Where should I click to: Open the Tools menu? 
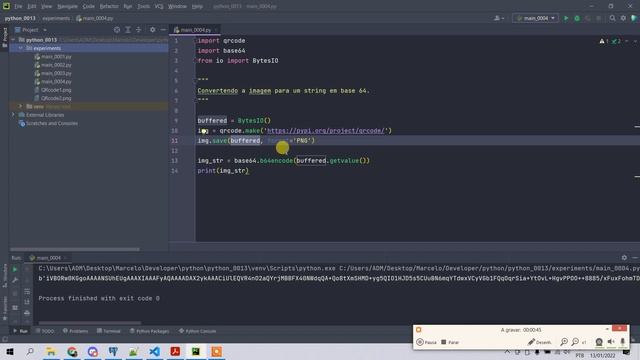click(x=143, y=7)
